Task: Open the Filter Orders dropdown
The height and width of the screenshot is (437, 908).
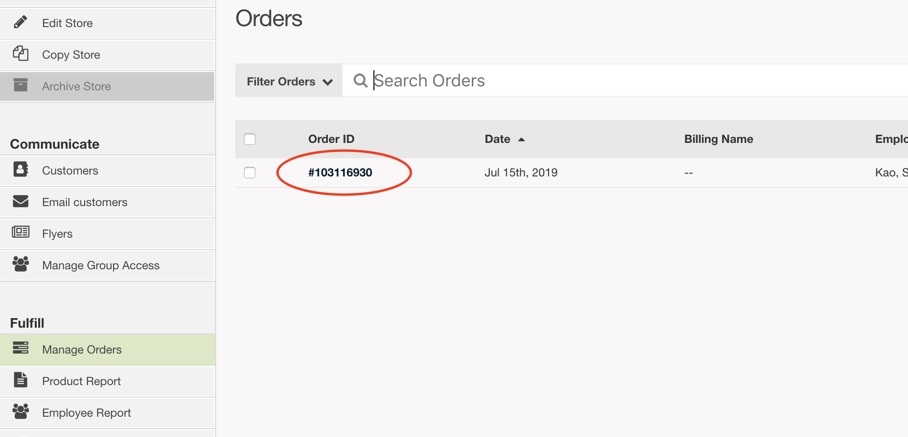Action: click(x=289, y=81)
